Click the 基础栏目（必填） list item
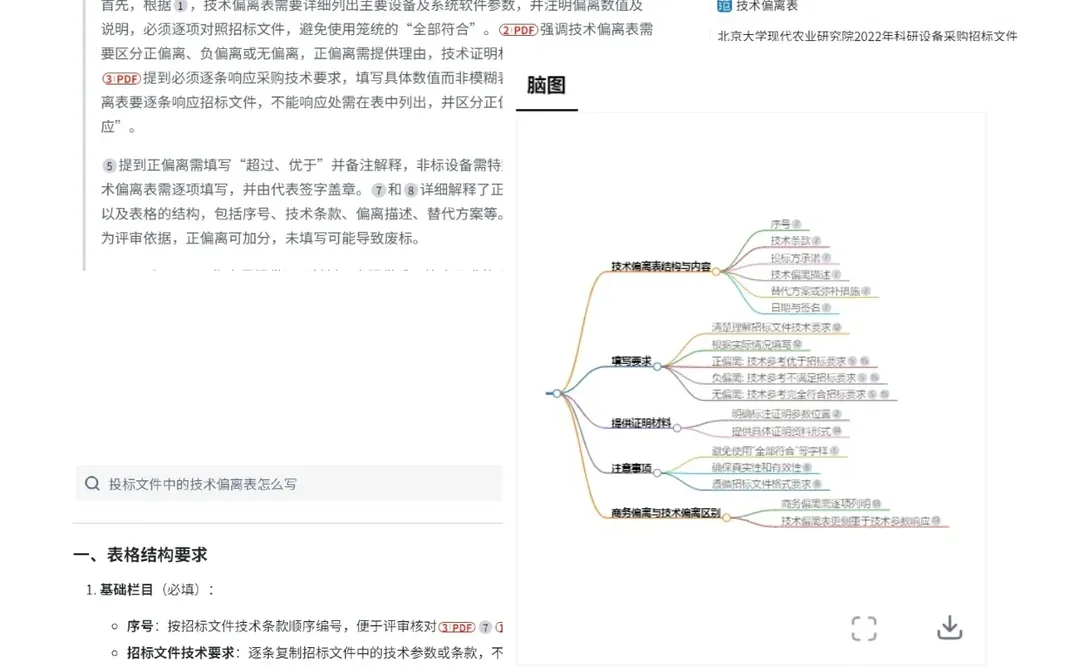This screenshot has width=1080, height=669. 150,590
